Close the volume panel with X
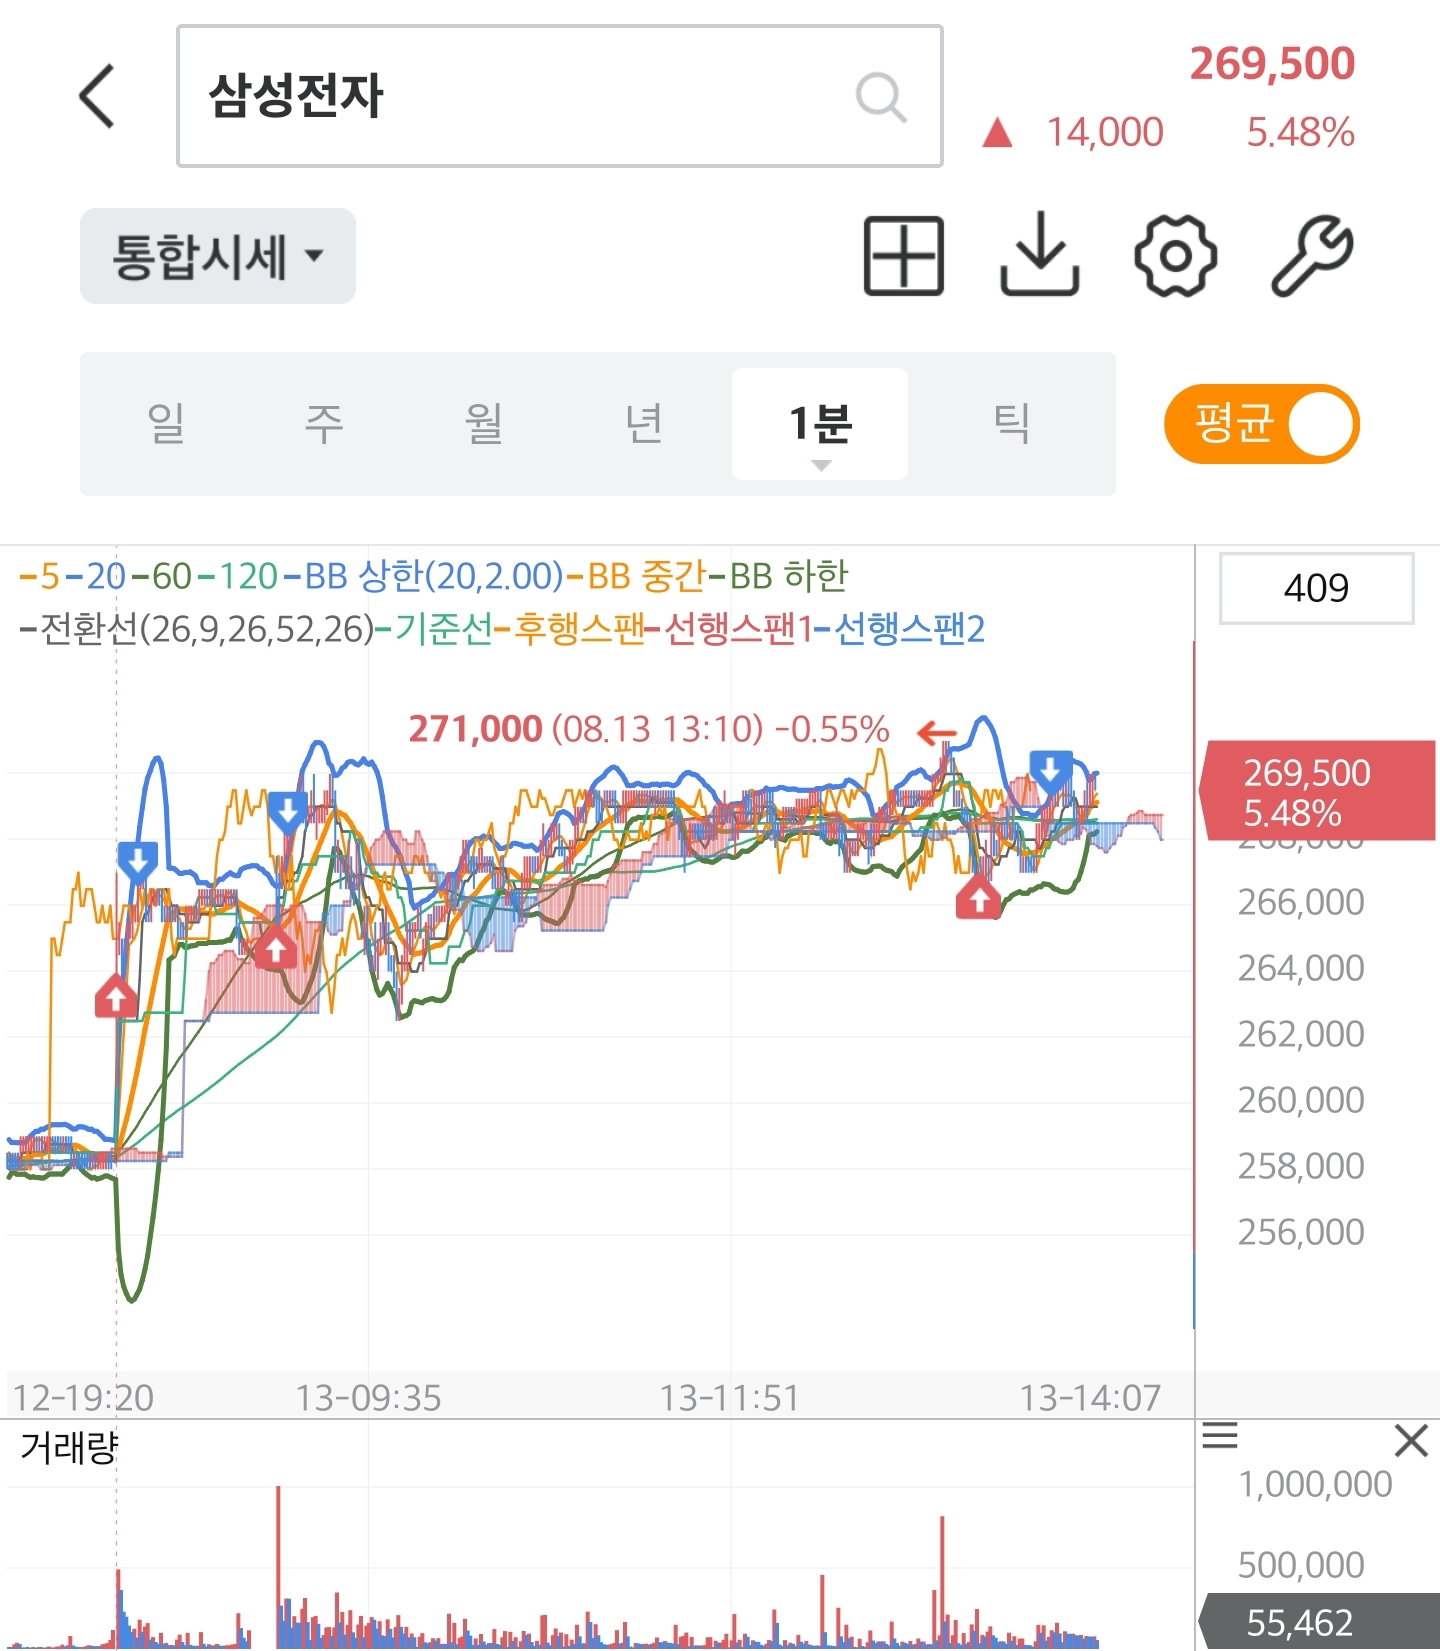 (x=1411, y=1441)
